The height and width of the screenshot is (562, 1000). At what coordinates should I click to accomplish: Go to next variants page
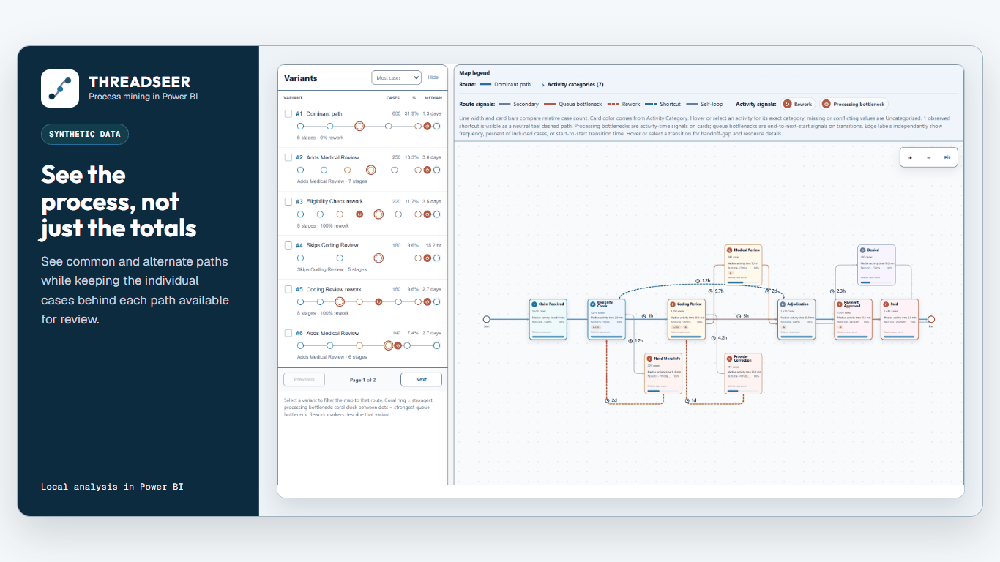pos(421,380)
